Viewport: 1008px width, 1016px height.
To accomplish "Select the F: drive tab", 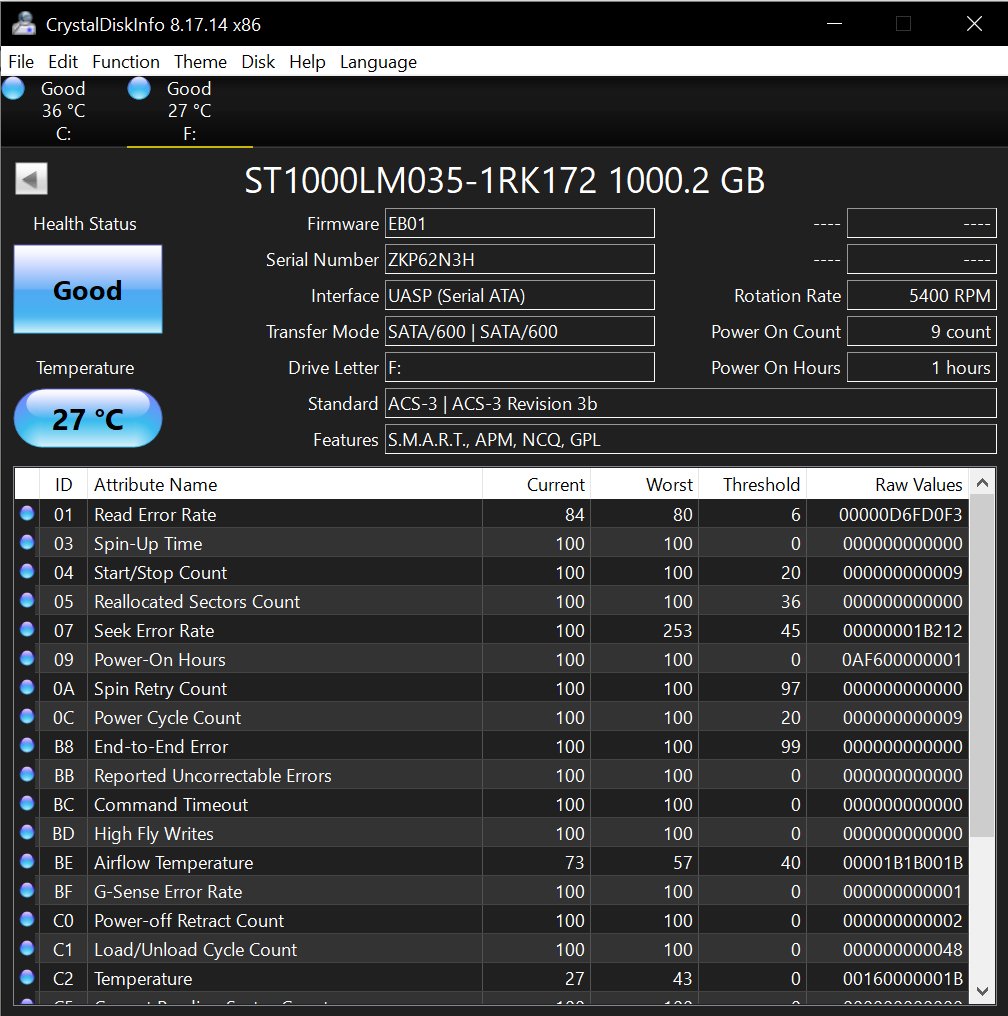I will (x=189, y=111).
